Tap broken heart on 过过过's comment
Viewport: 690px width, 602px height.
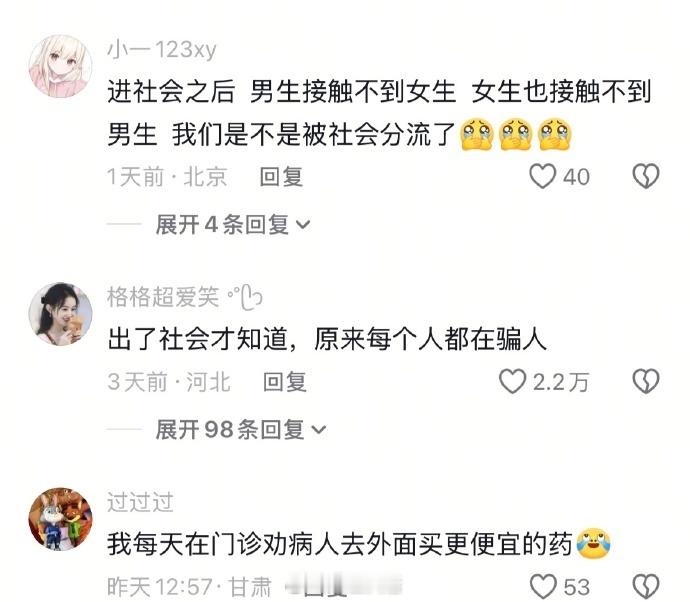[646, 587]
